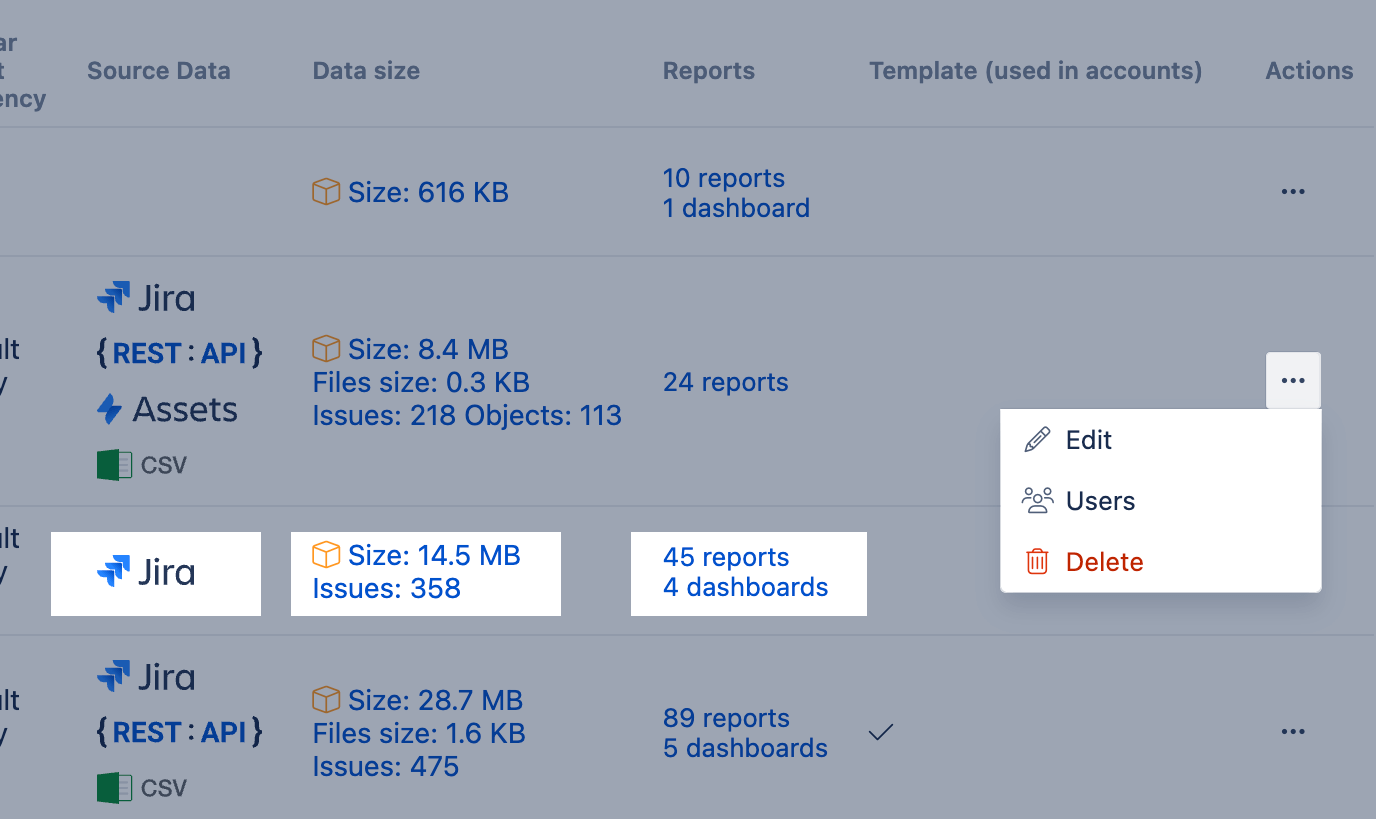
Task: Click the Jira logo in the 14.5 MB row
Action: coord(146,572)
